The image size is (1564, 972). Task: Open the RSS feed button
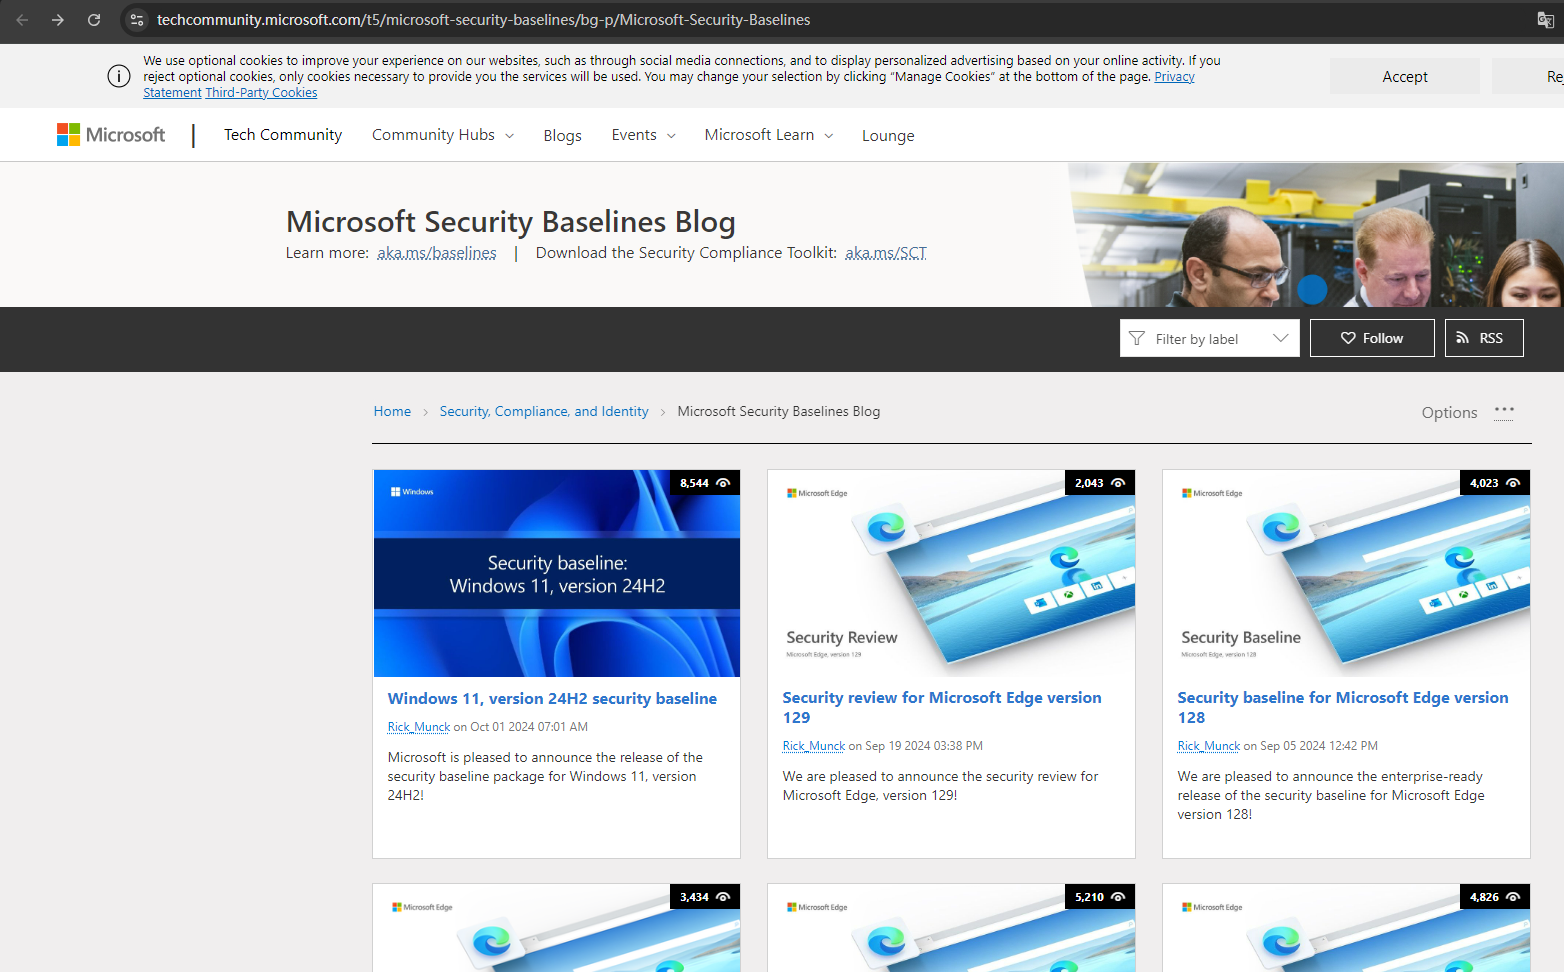coord(1484,339)
